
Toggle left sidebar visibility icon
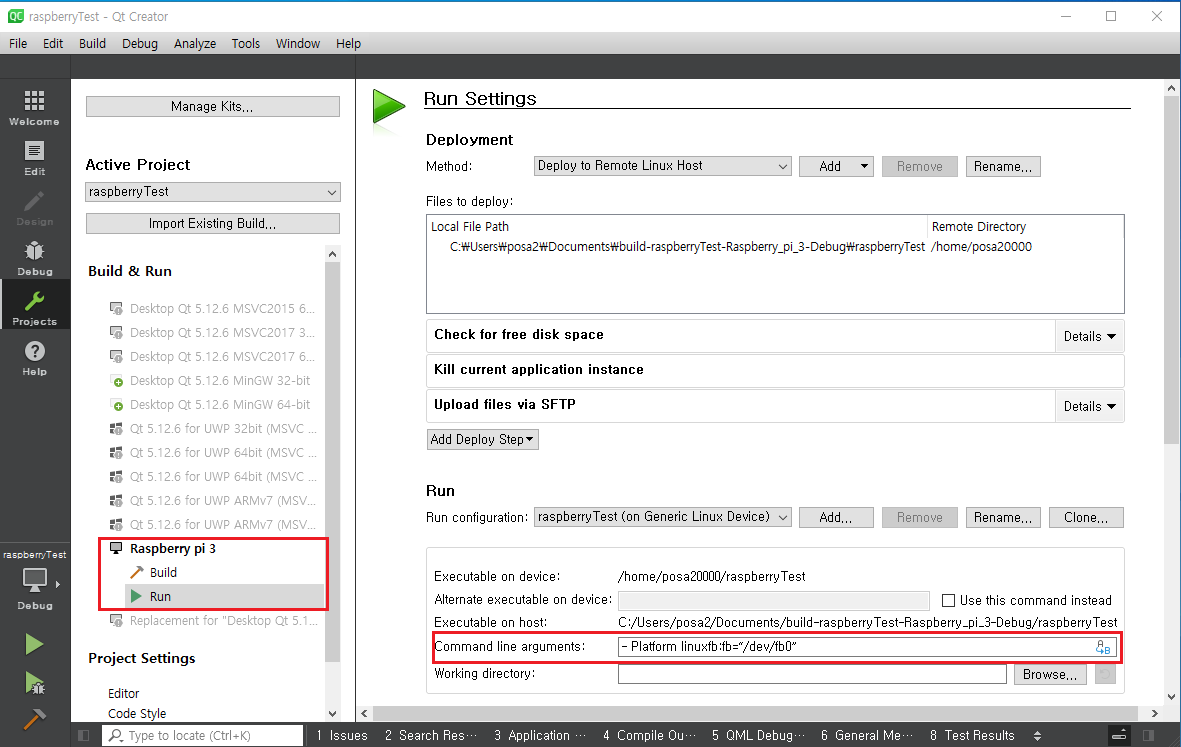(84, 736)
